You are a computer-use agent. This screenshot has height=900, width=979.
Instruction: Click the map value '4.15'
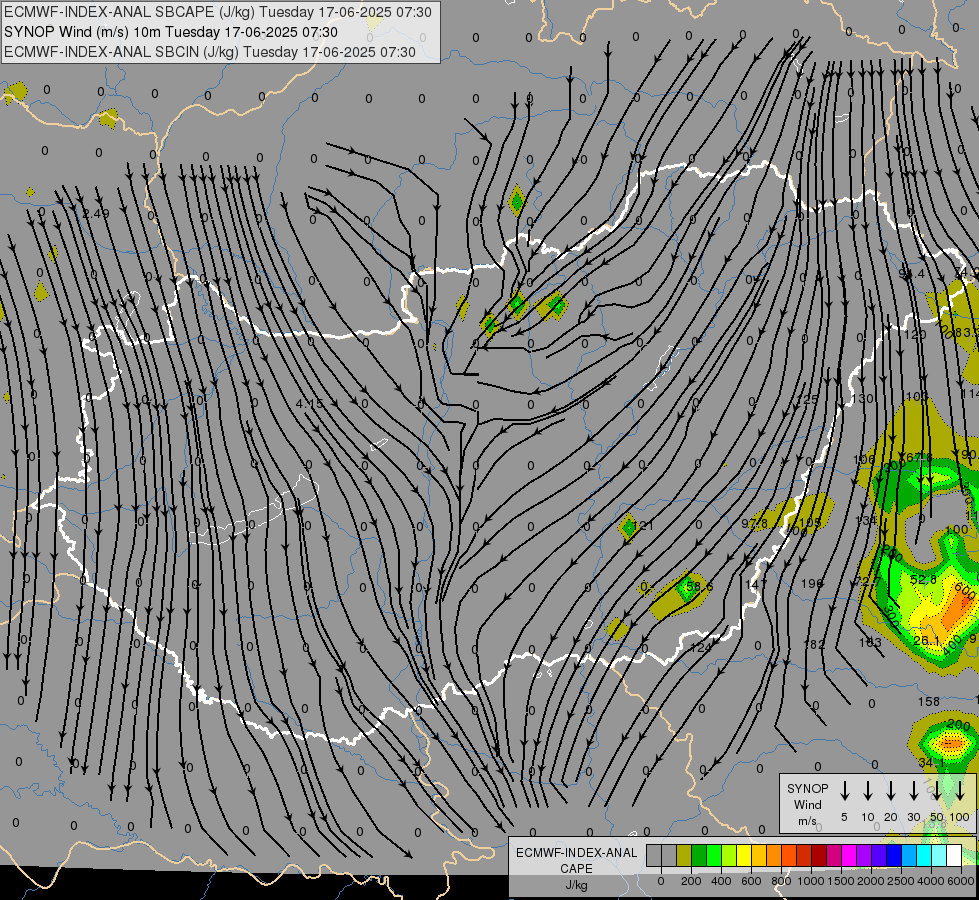click(x=310, y=403)
